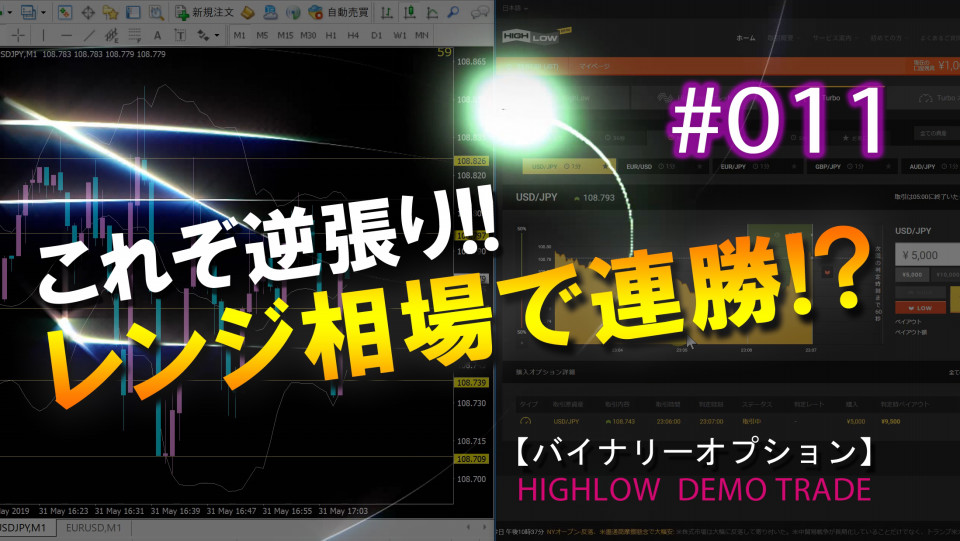Open the profiles dropdown arrow
960x541 pixels.
click(x=43, y=12)
